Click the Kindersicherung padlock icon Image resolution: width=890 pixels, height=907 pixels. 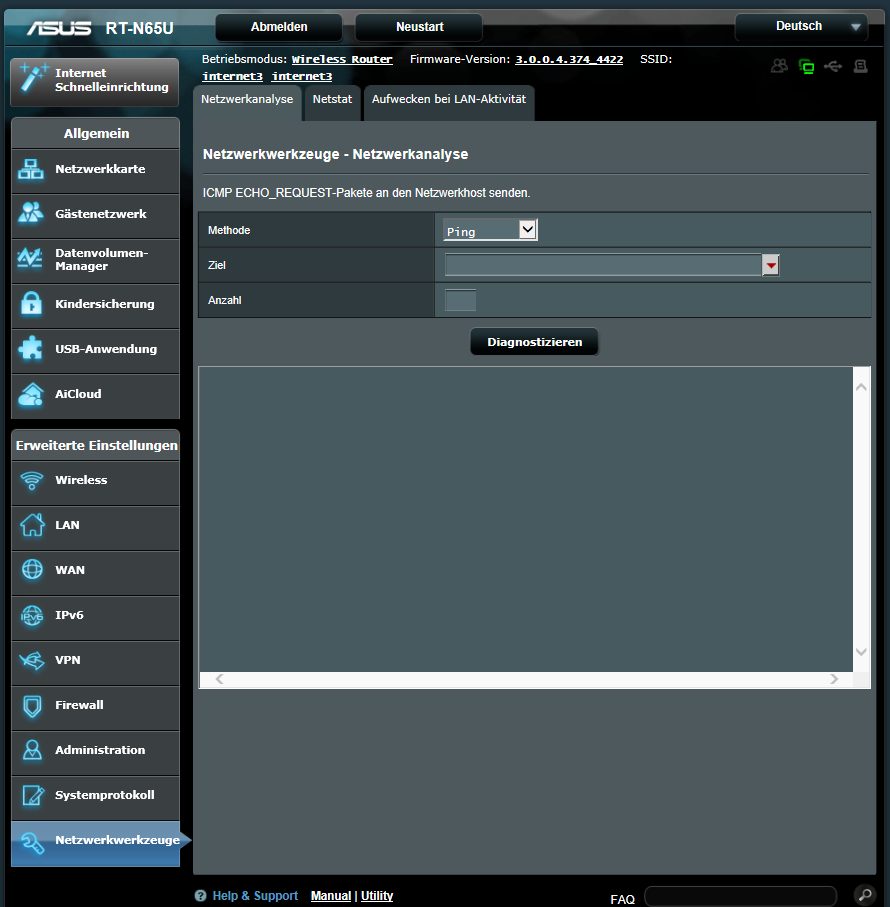click(x=31, y=304)
